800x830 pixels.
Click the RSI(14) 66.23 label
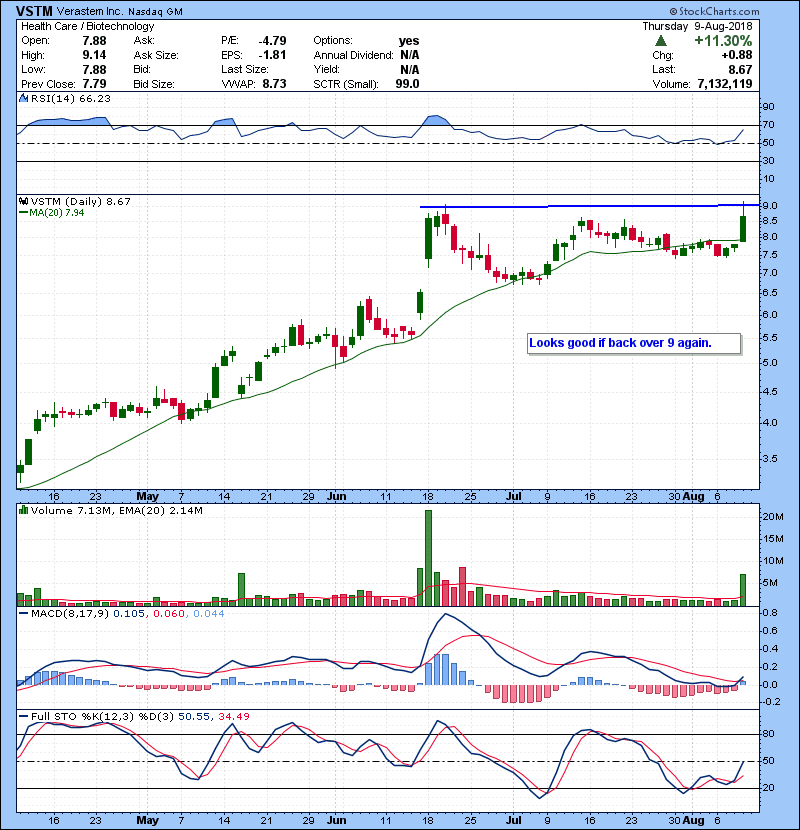[x=70, y=98]
